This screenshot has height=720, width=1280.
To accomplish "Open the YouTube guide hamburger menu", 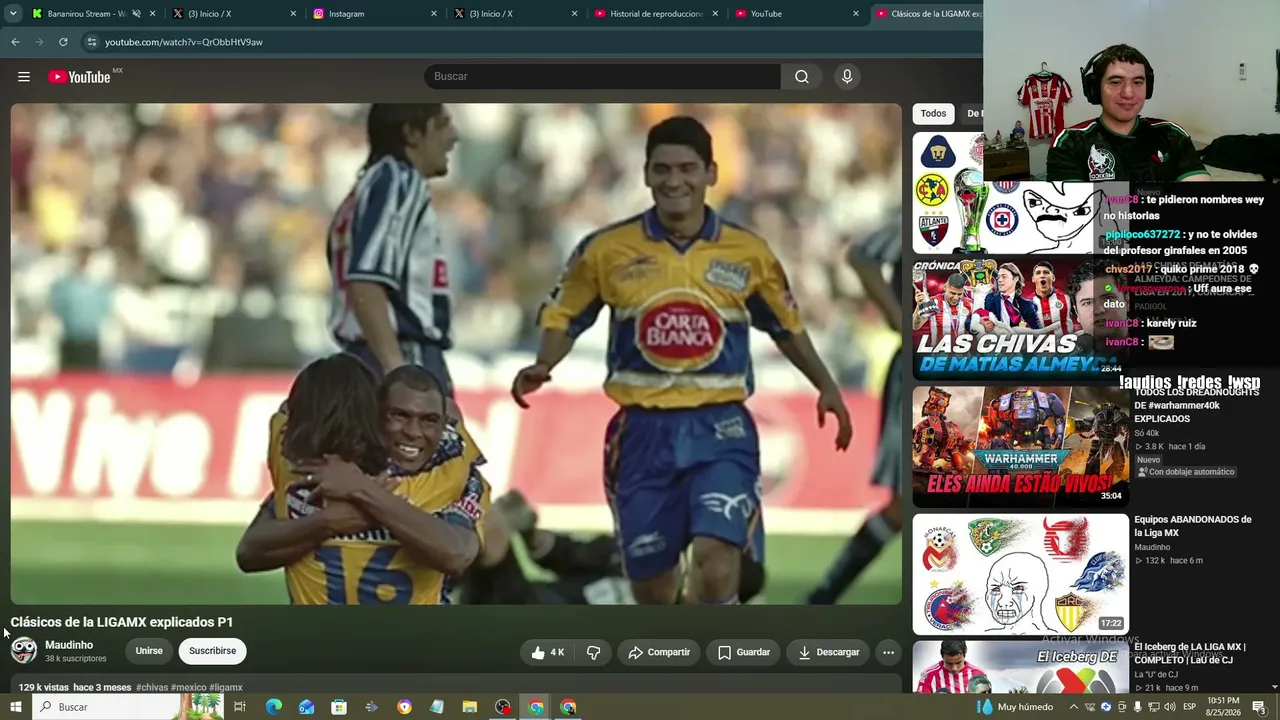I will coord(24,77).
